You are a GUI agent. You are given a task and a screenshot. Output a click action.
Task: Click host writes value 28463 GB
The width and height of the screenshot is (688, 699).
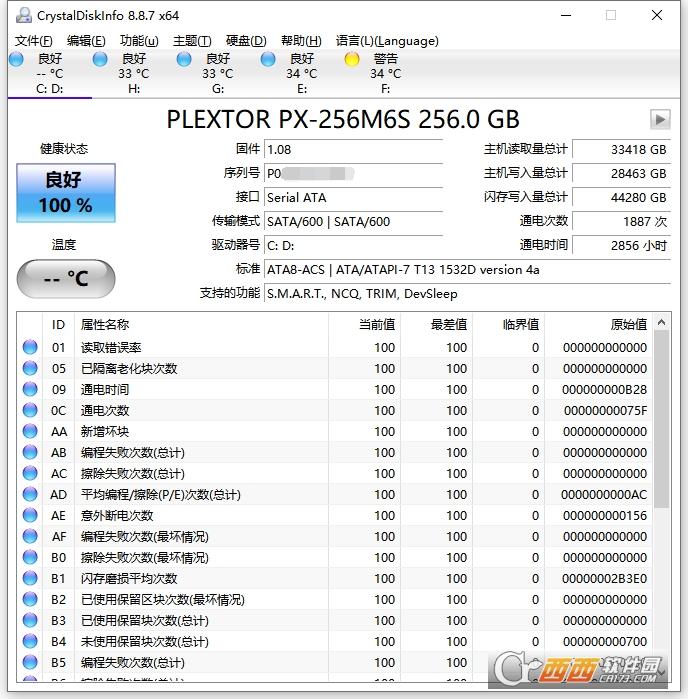pyautogui.click(x=622, y=173)
